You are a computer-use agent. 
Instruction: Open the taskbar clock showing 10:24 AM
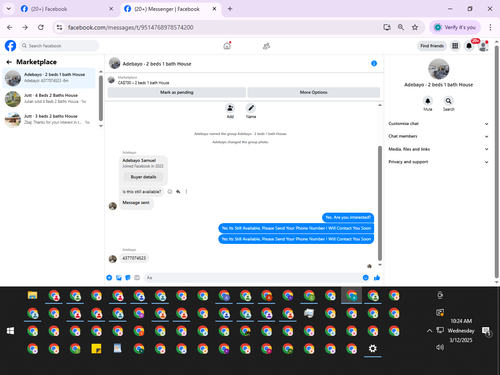point(461,330)
